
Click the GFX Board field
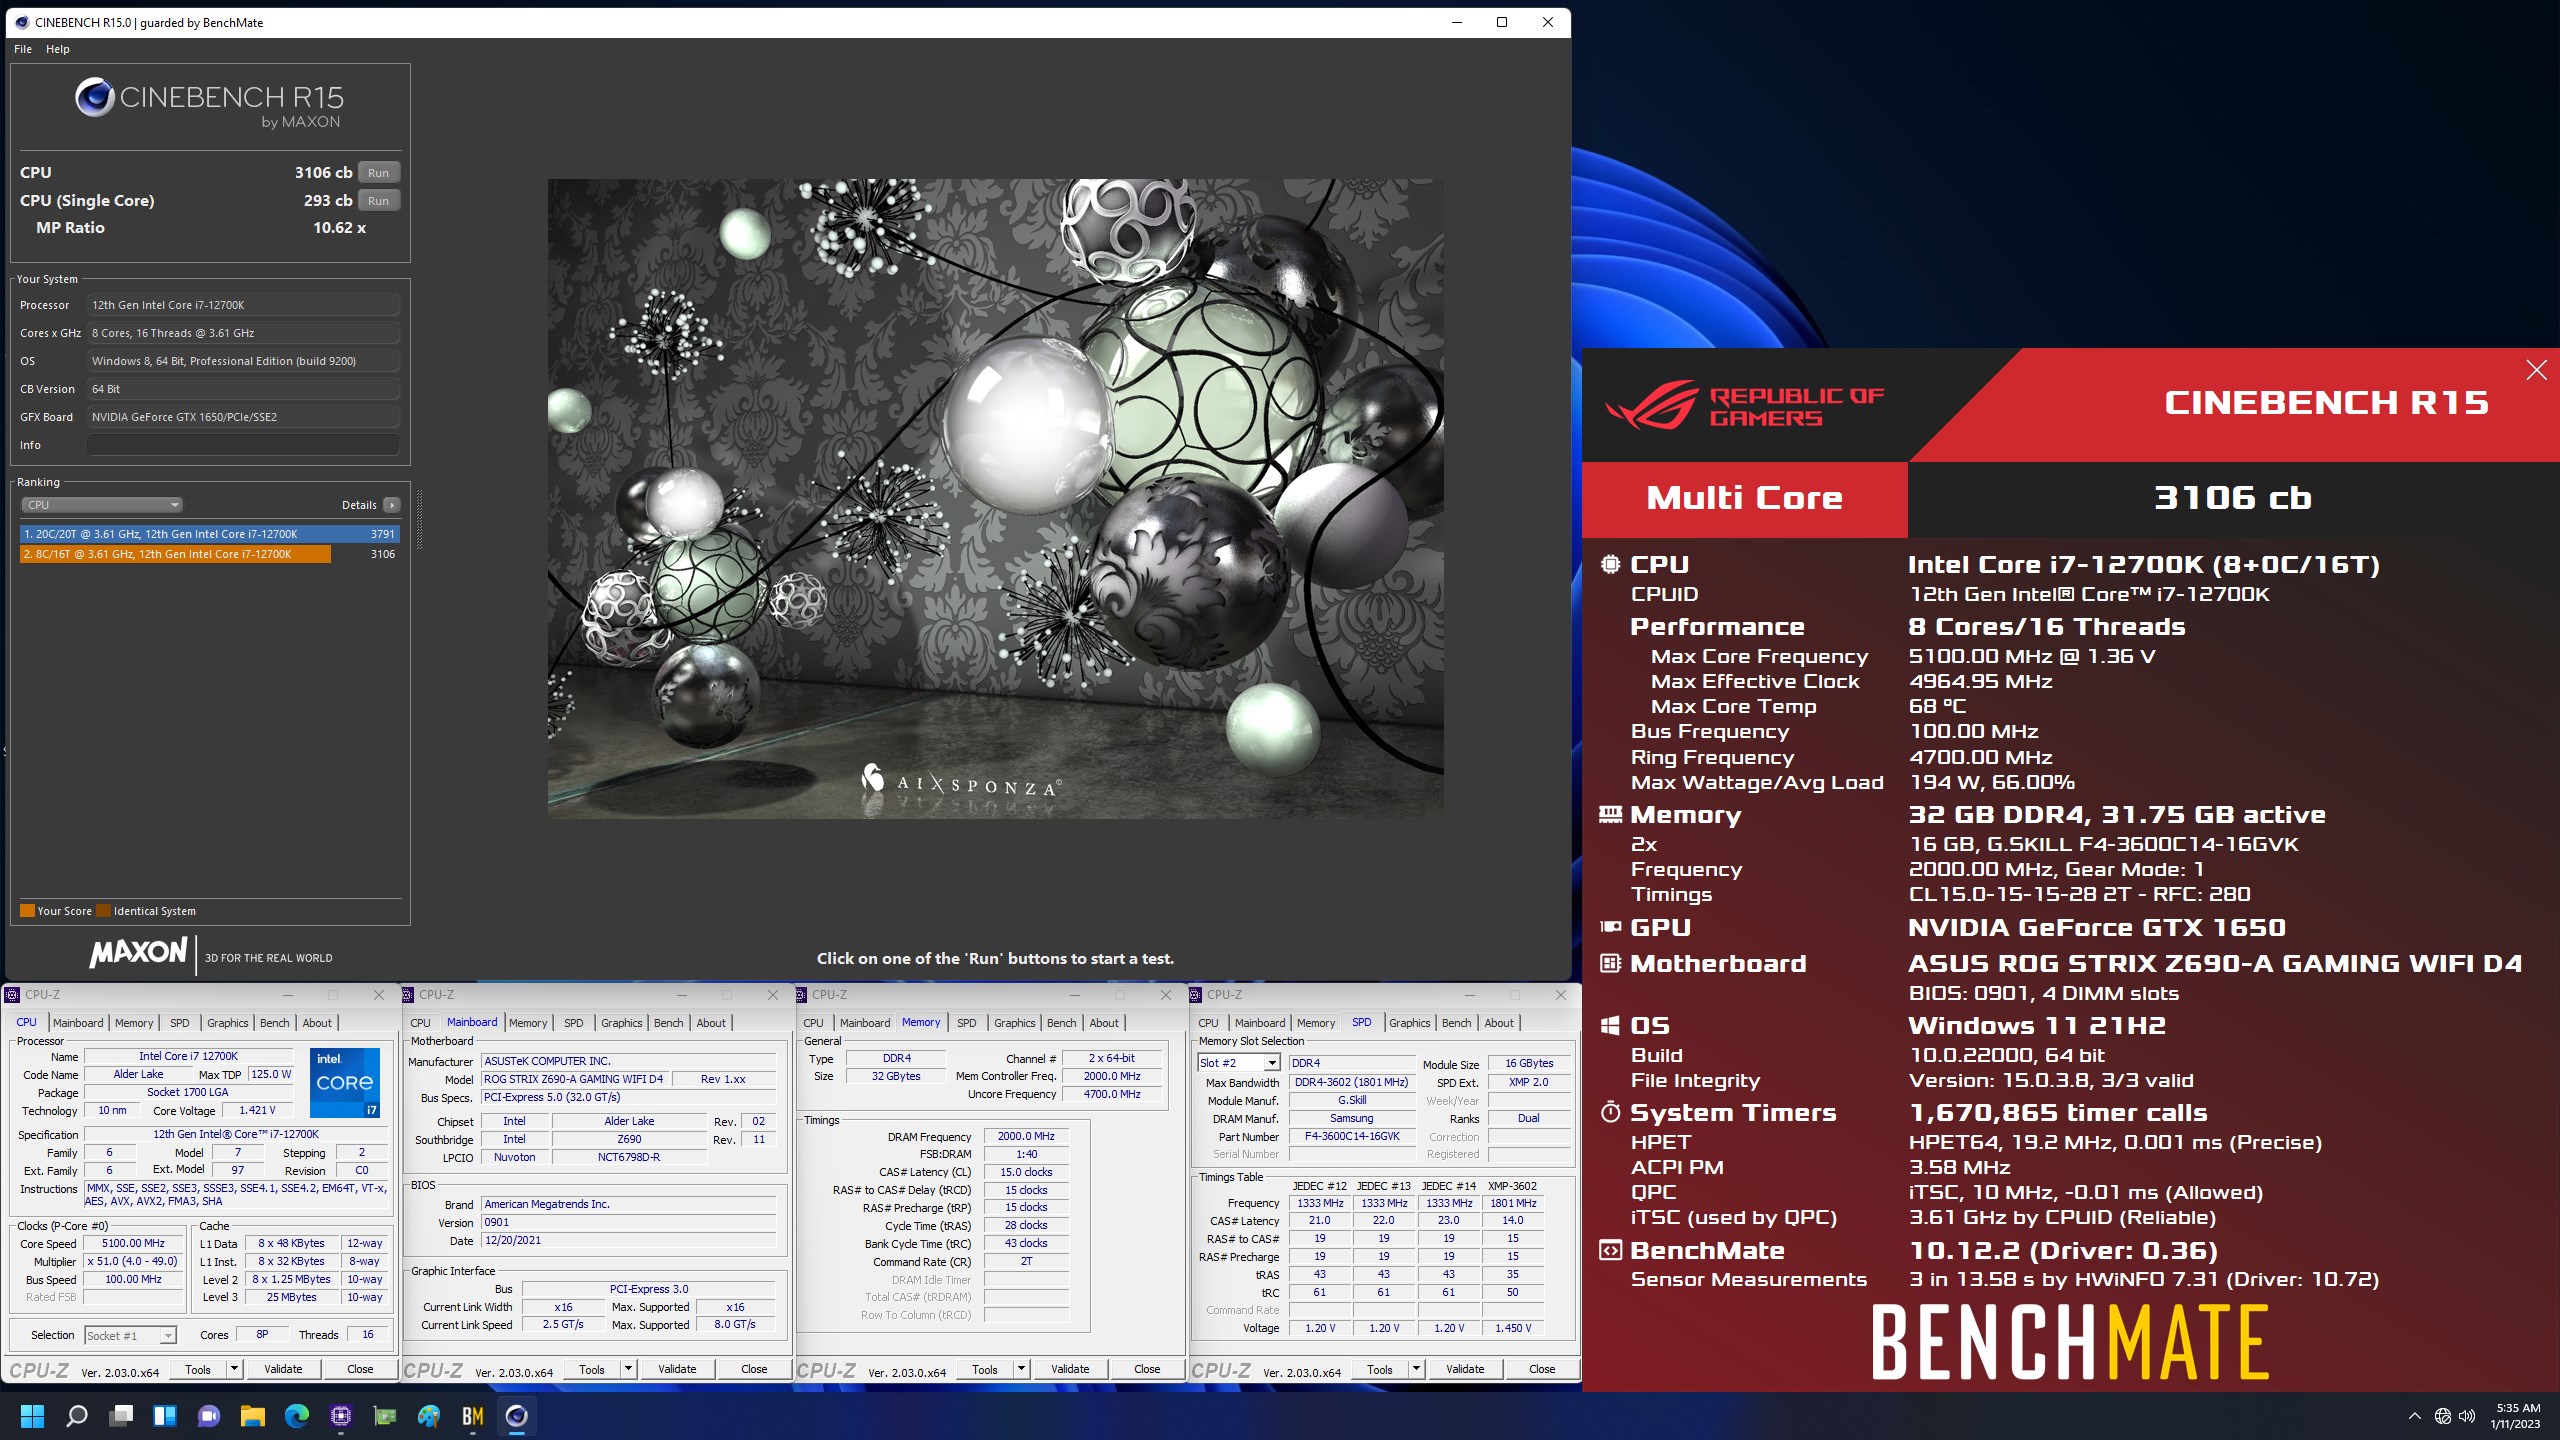pos(243,417)
